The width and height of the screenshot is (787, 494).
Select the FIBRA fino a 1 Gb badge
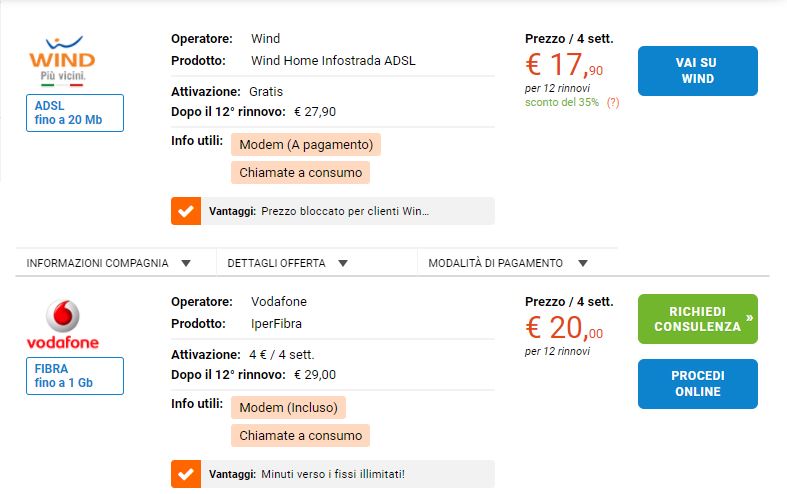(x=75, y=376)
